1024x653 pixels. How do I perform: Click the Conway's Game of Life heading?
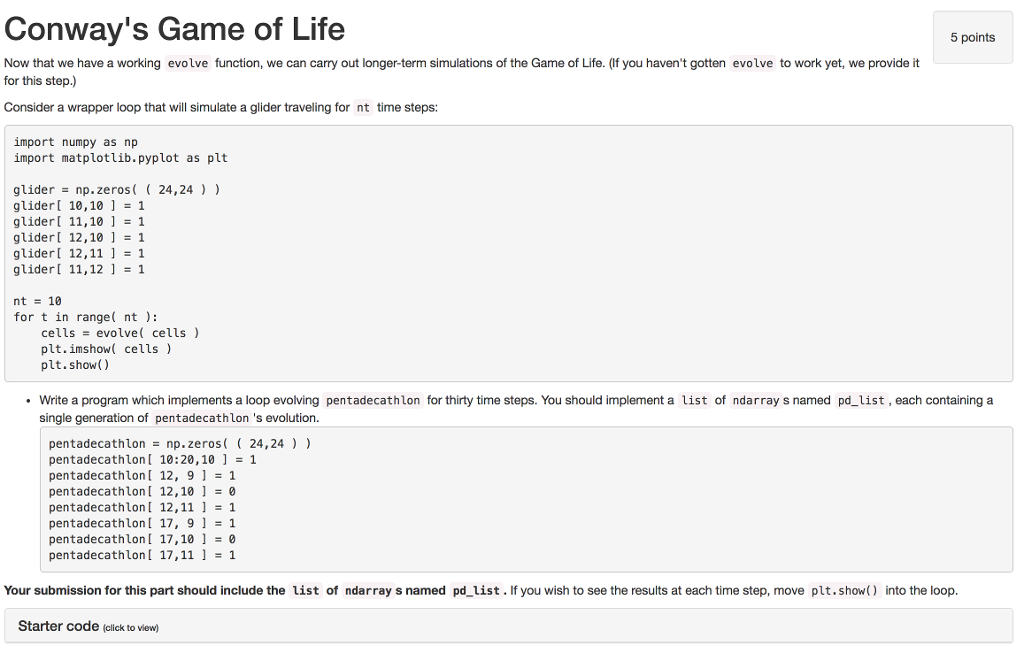pyautogui.click(x=174, y=29)
